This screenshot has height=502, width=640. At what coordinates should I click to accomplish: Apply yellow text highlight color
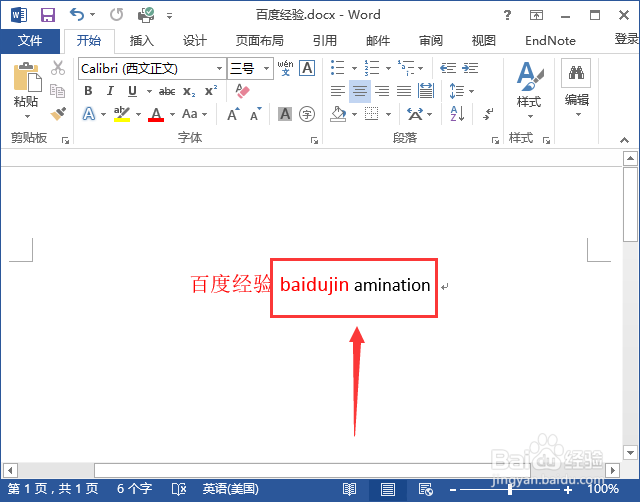[x=122, y=114]
